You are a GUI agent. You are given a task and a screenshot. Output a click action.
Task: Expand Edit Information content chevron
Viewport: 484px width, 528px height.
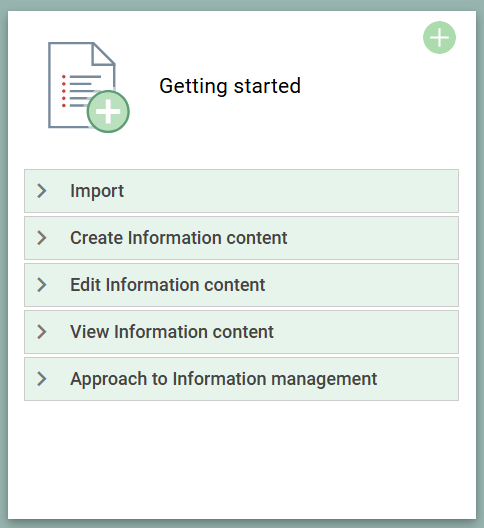[41, 285]
